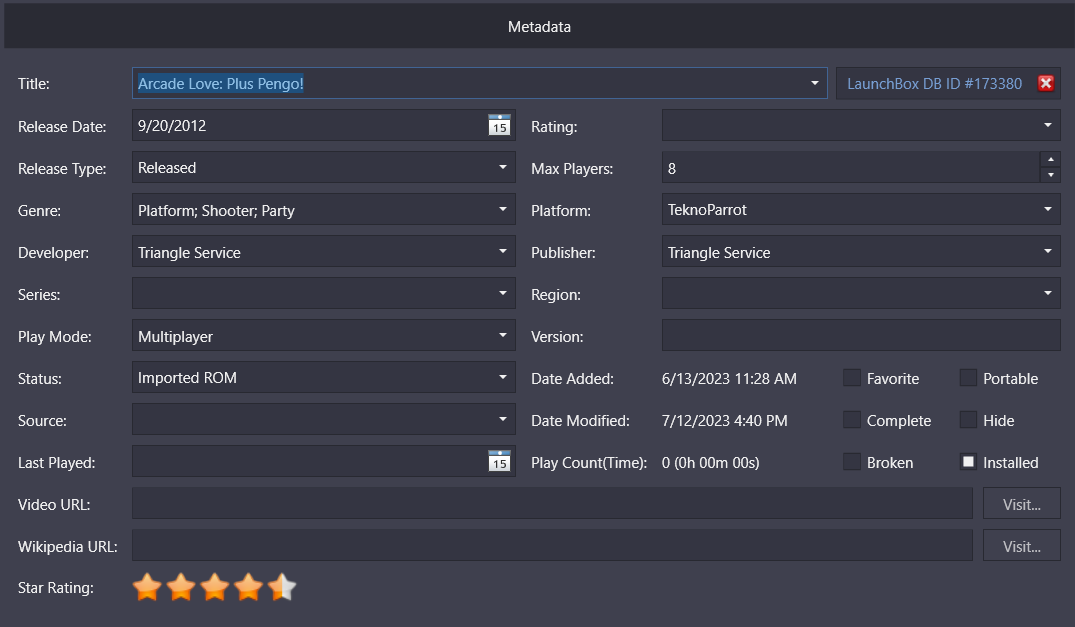
Task: Click the fourth rating star
Action: pyautogui.click(x=248, y=587)
